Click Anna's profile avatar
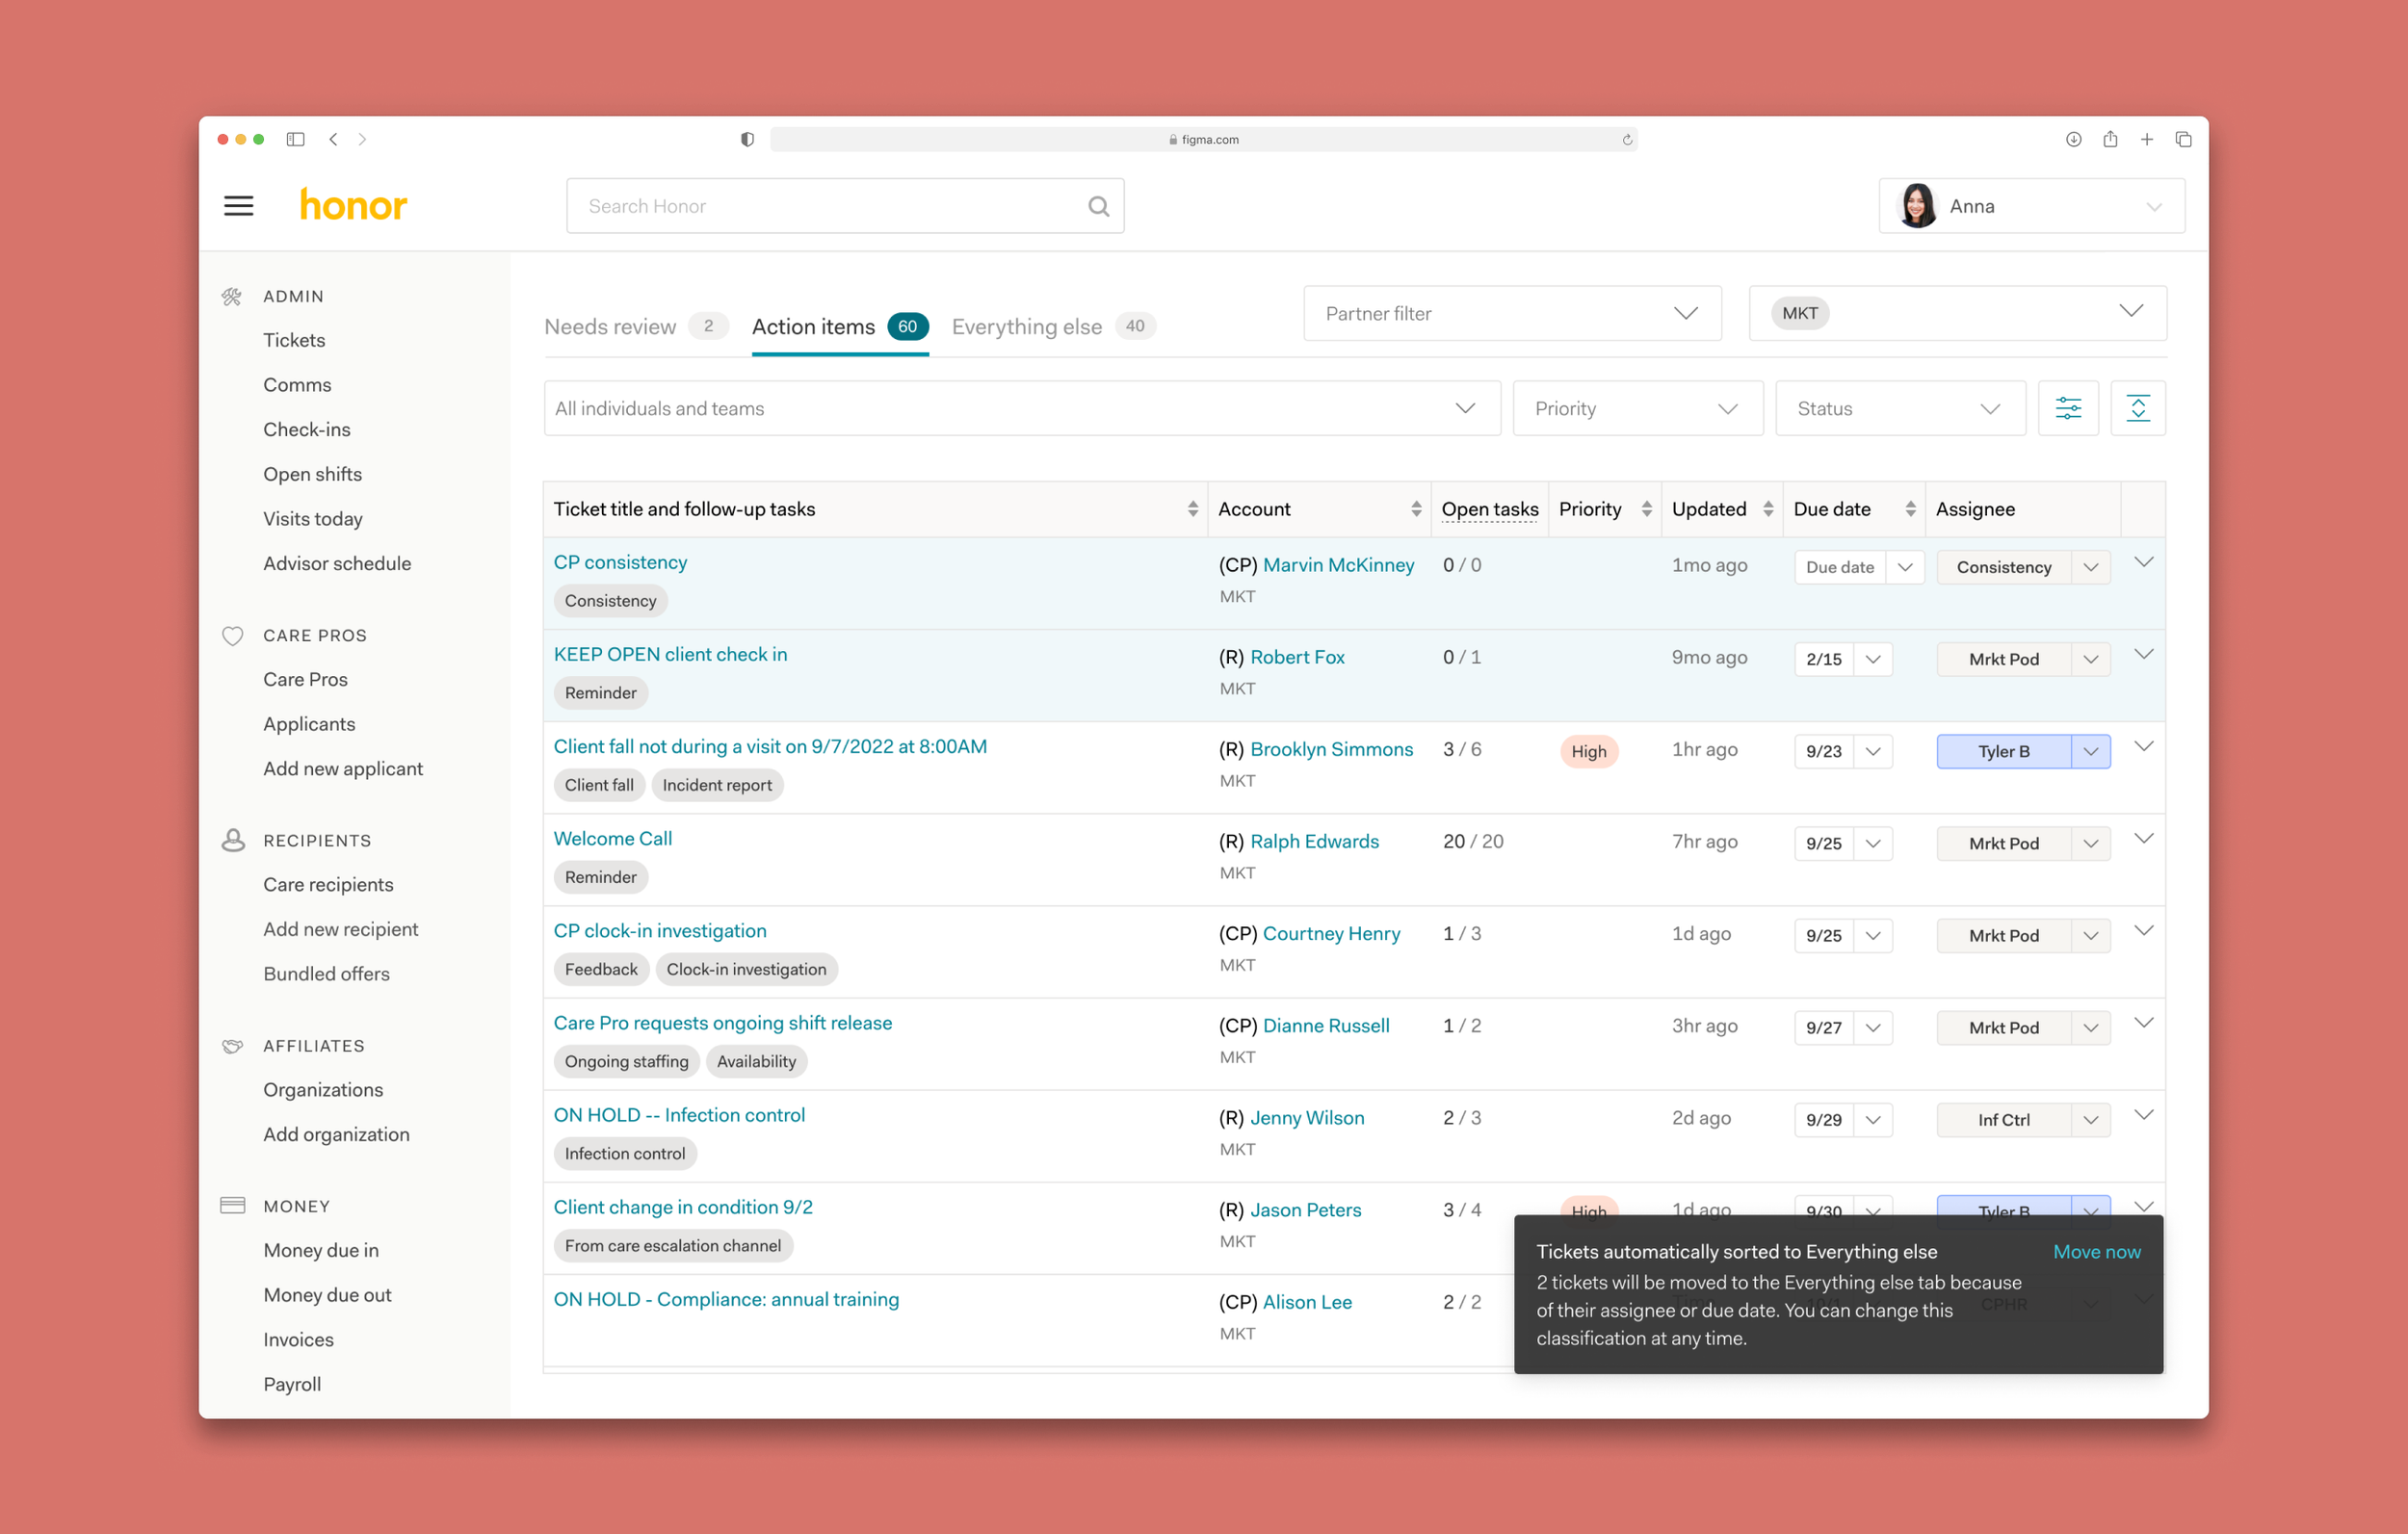The height and width of the screenshot is (1534, 2408). pos(1917,206)
